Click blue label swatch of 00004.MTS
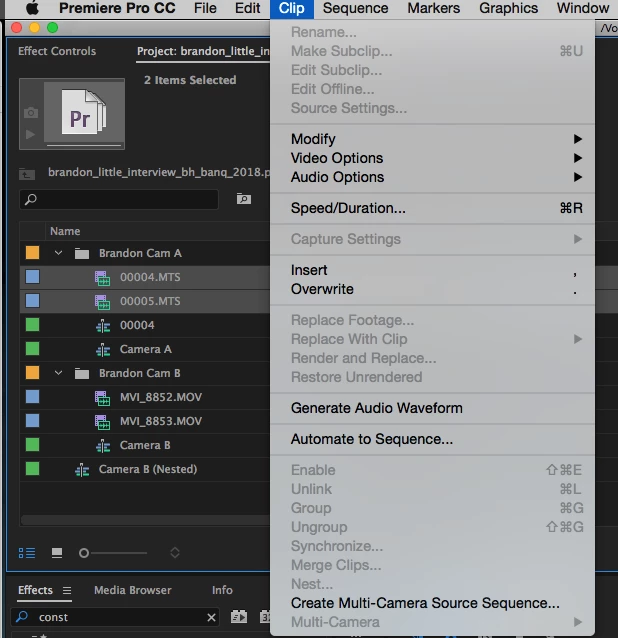This screenshot has height=638, width=618. 33,277
